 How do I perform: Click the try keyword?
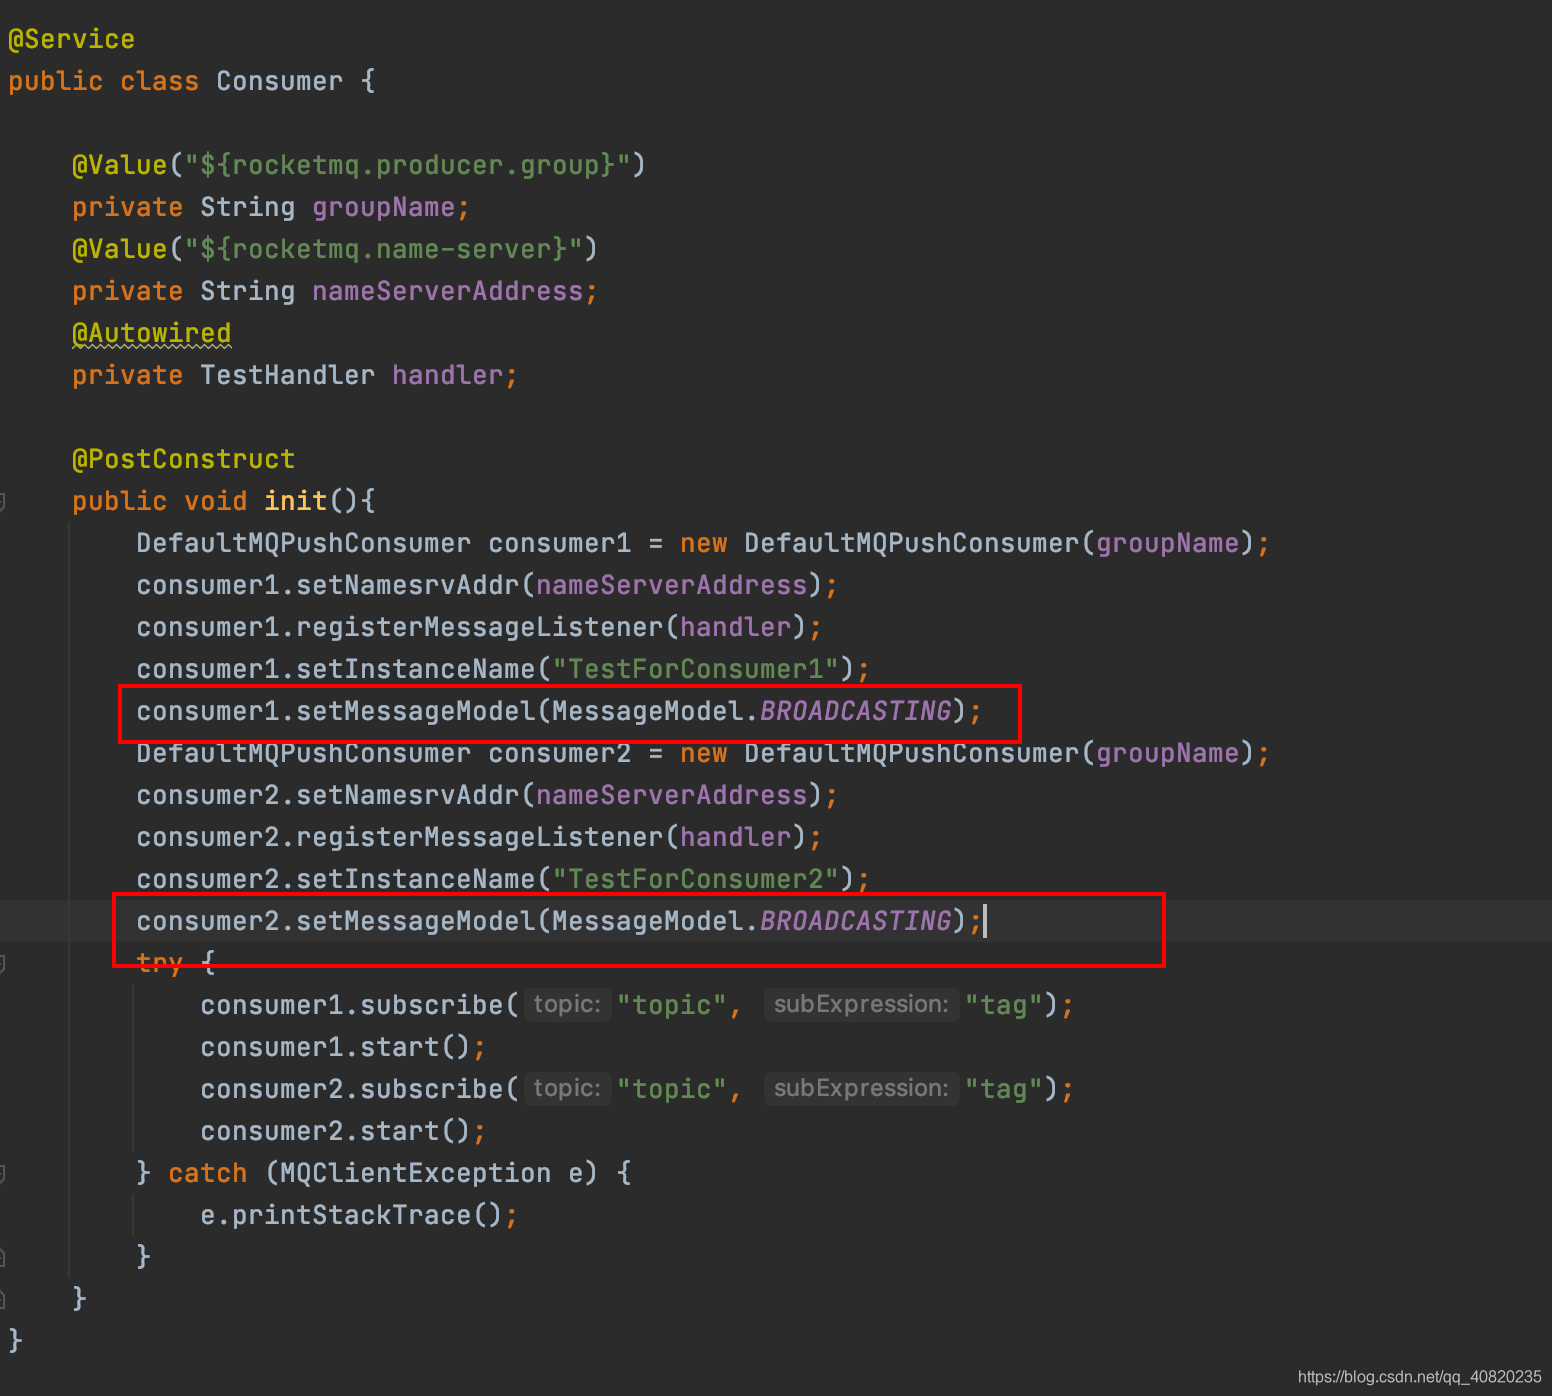click(x=159, y=964)
